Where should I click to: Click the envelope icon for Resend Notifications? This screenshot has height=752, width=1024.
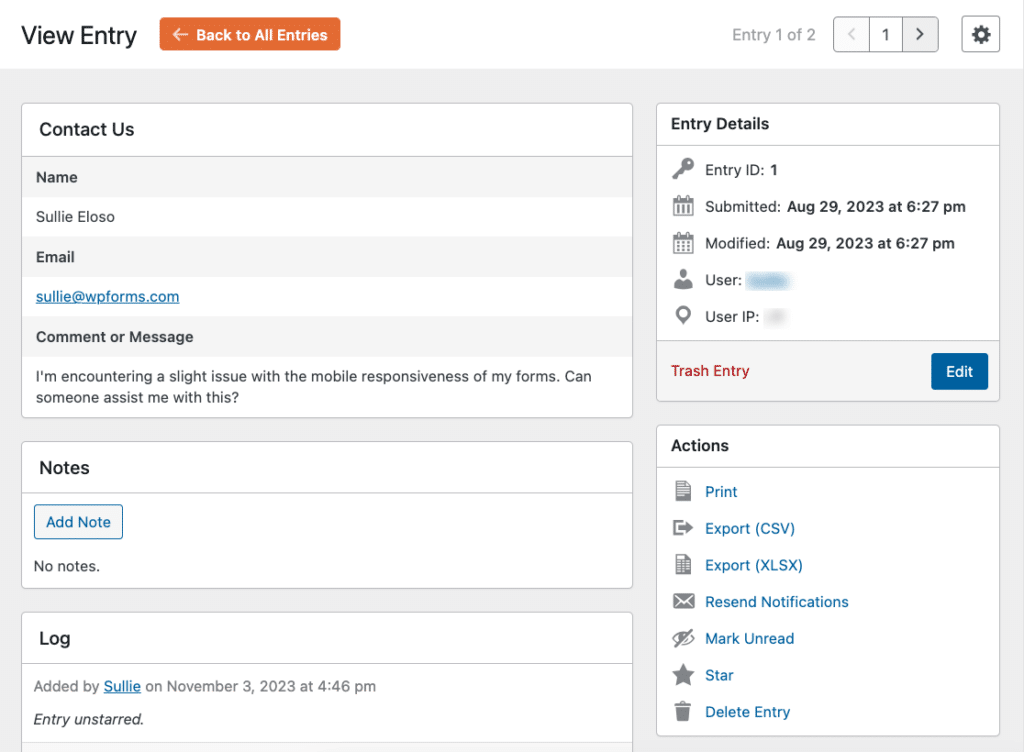tap(683, 602)
